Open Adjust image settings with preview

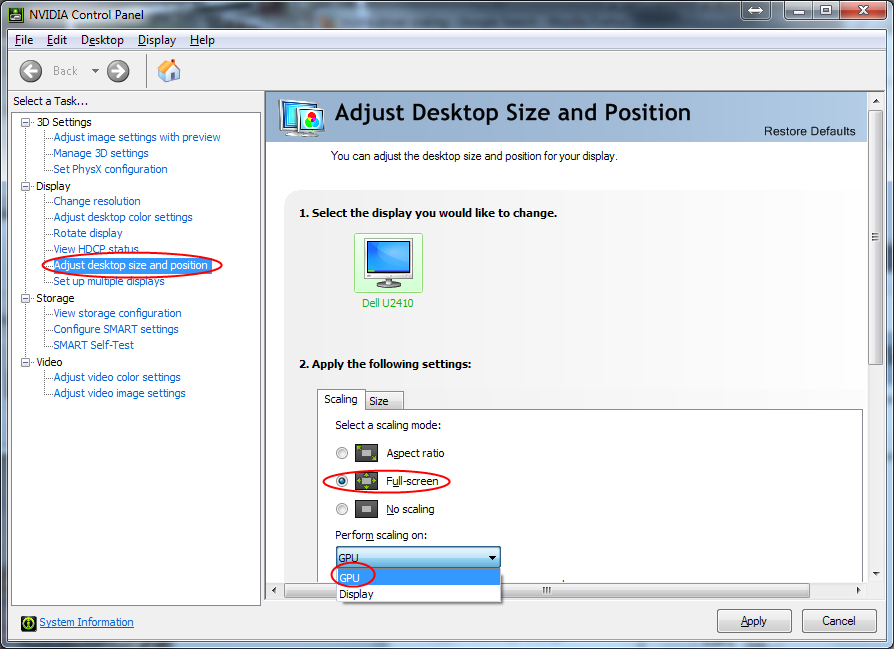tap(137, 137)
